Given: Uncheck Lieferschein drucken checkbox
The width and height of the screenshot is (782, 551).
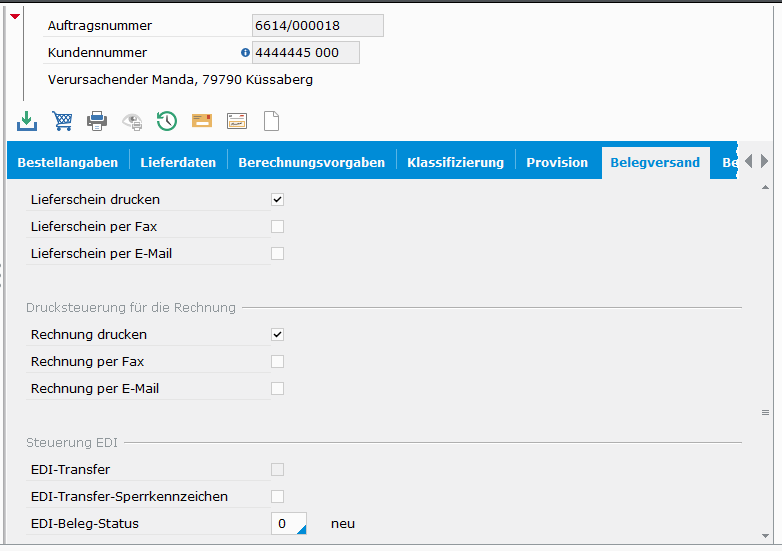Looking at the screenshot, I should (278, 200).
